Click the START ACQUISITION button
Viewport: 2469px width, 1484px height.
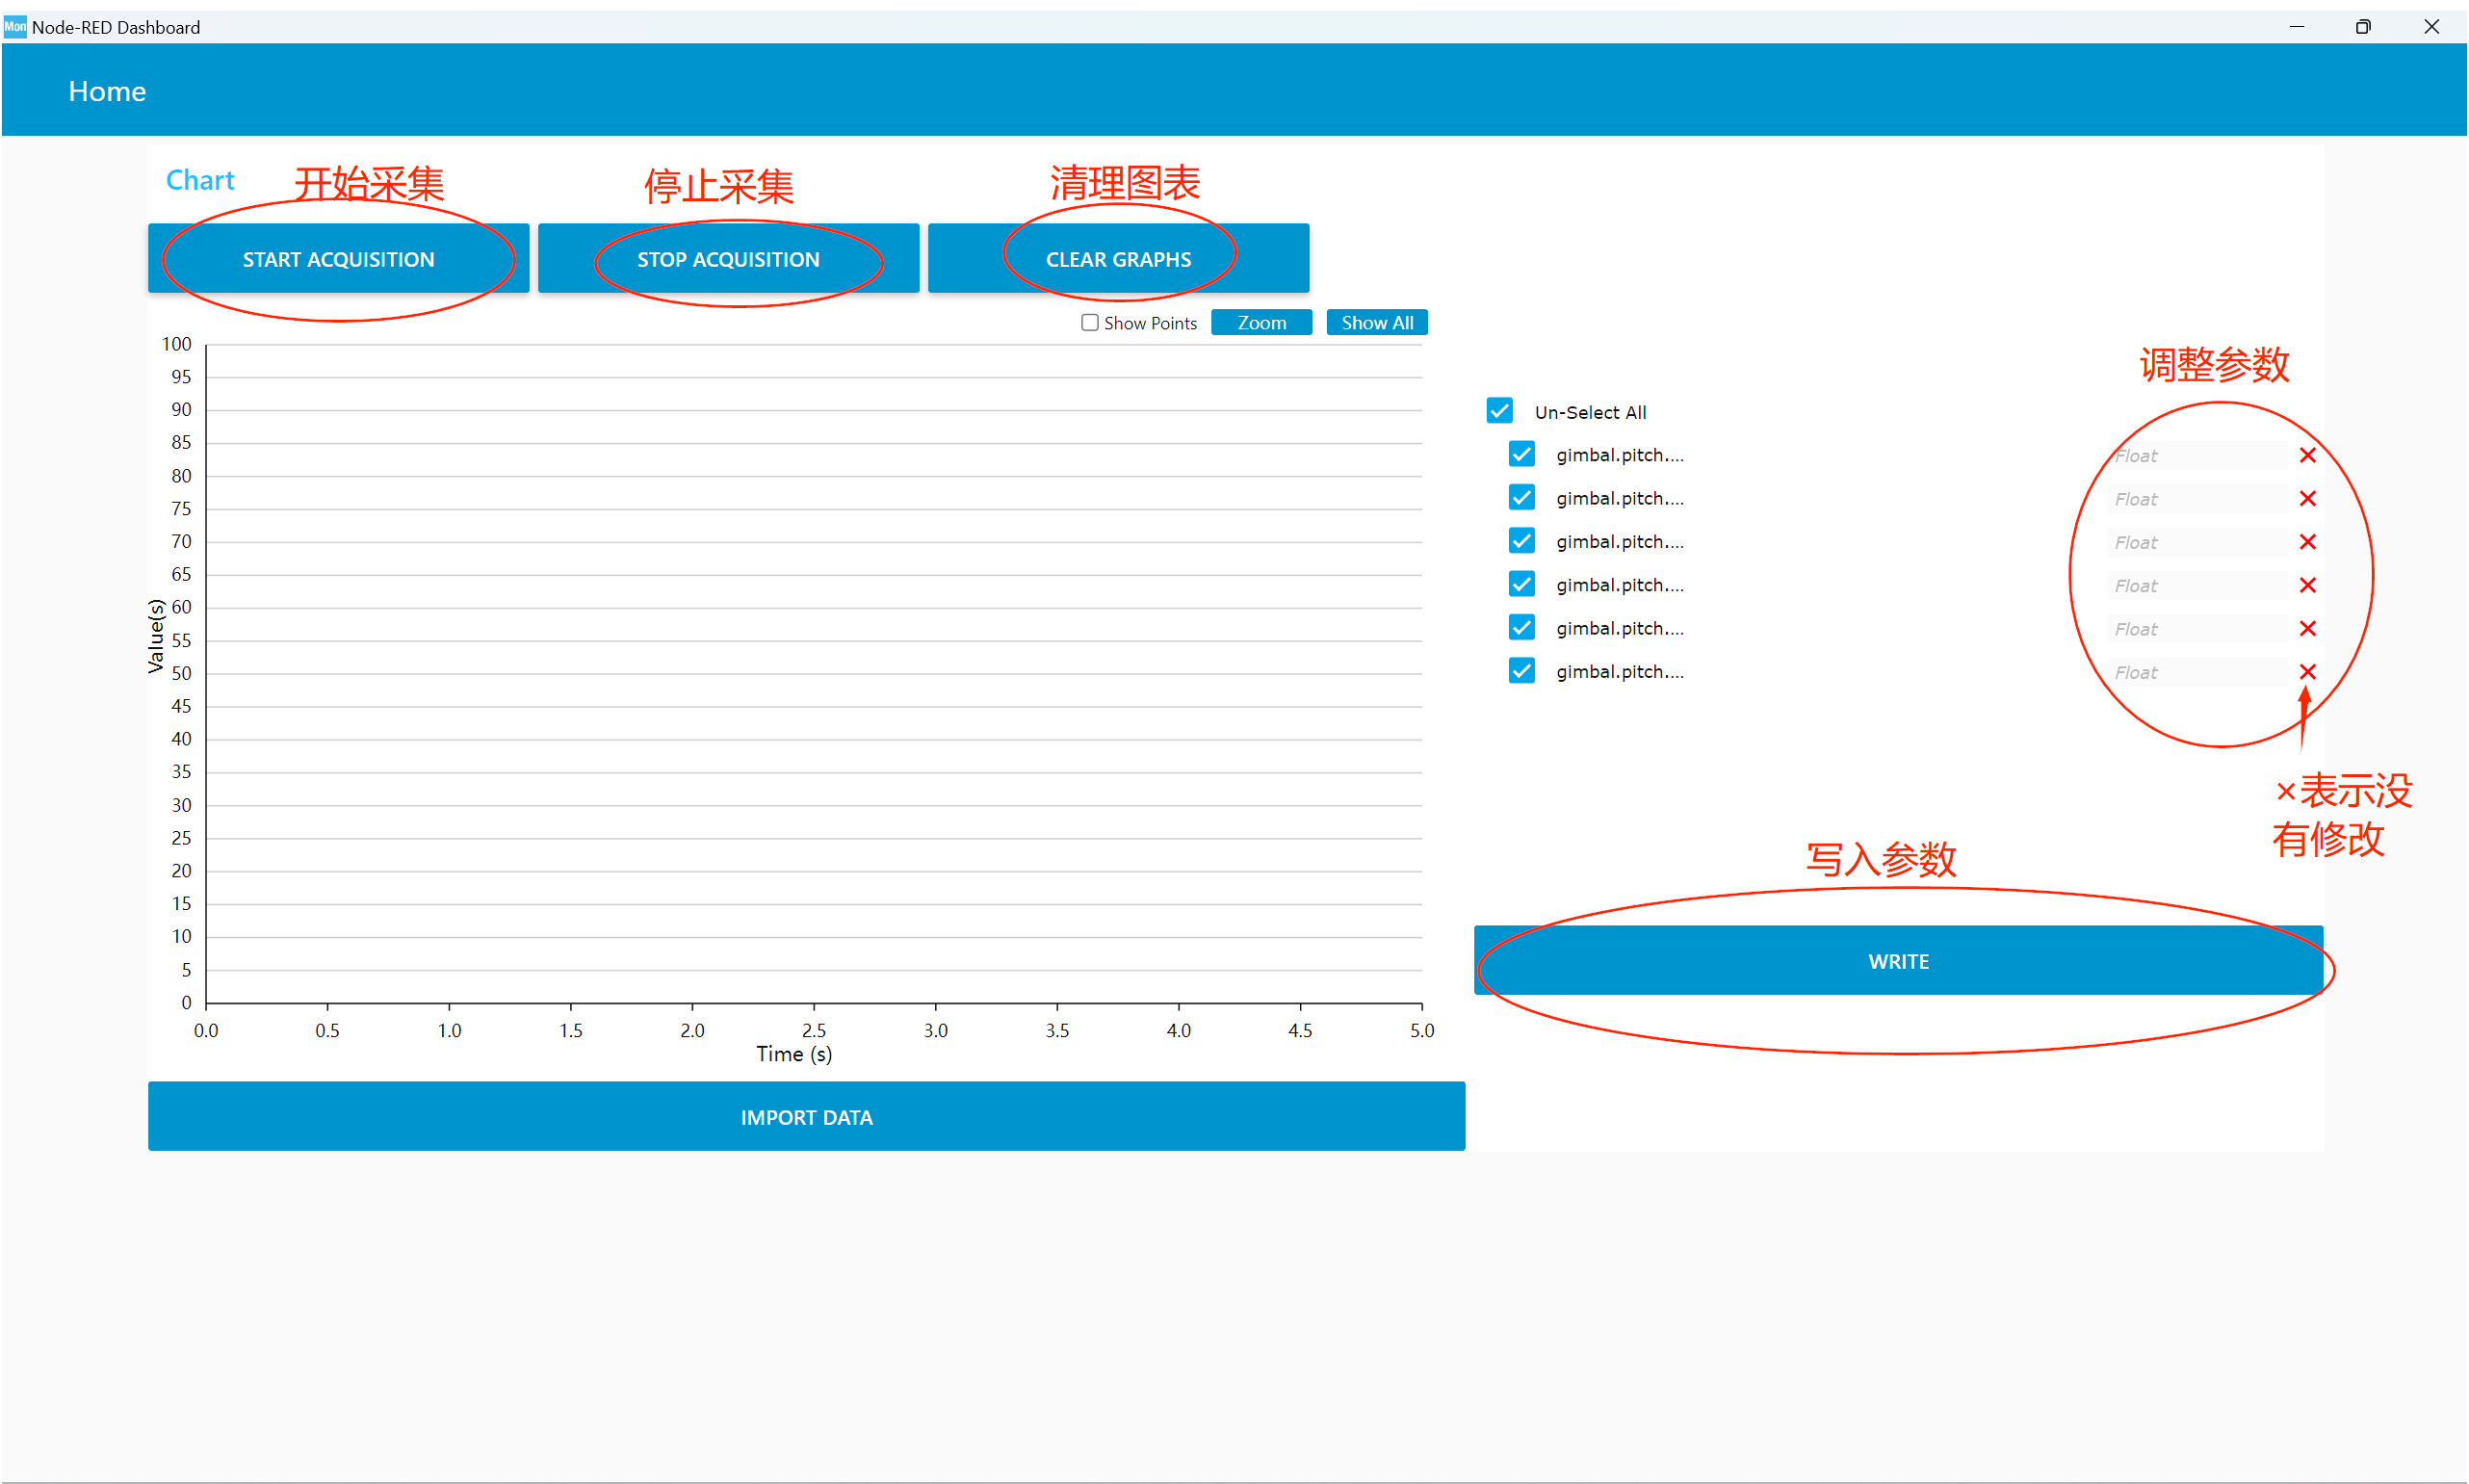[x=338, y=258]
